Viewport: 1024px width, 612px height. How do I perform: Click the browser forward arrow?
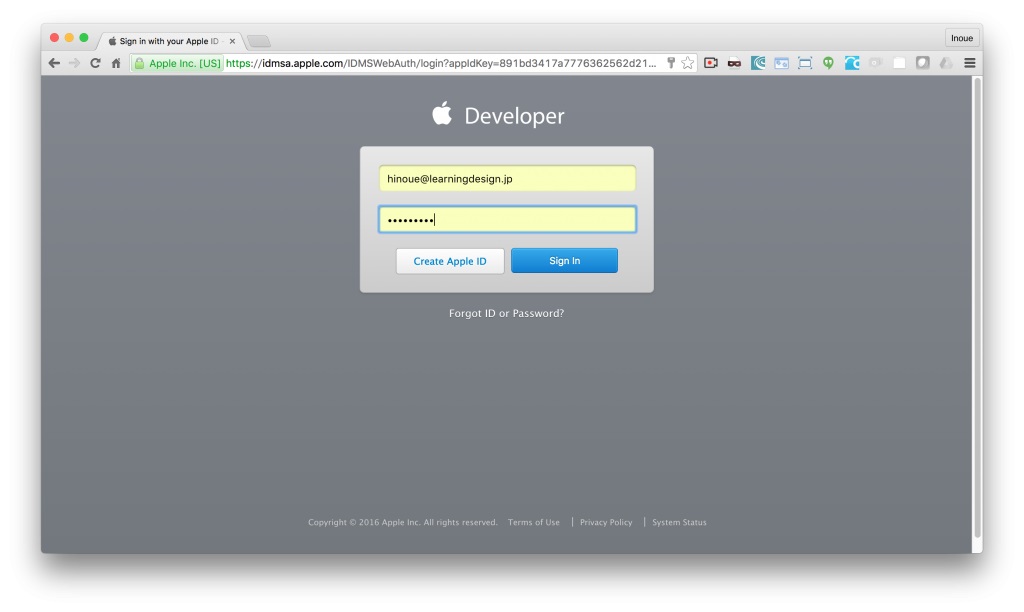[x=74, y=63]
